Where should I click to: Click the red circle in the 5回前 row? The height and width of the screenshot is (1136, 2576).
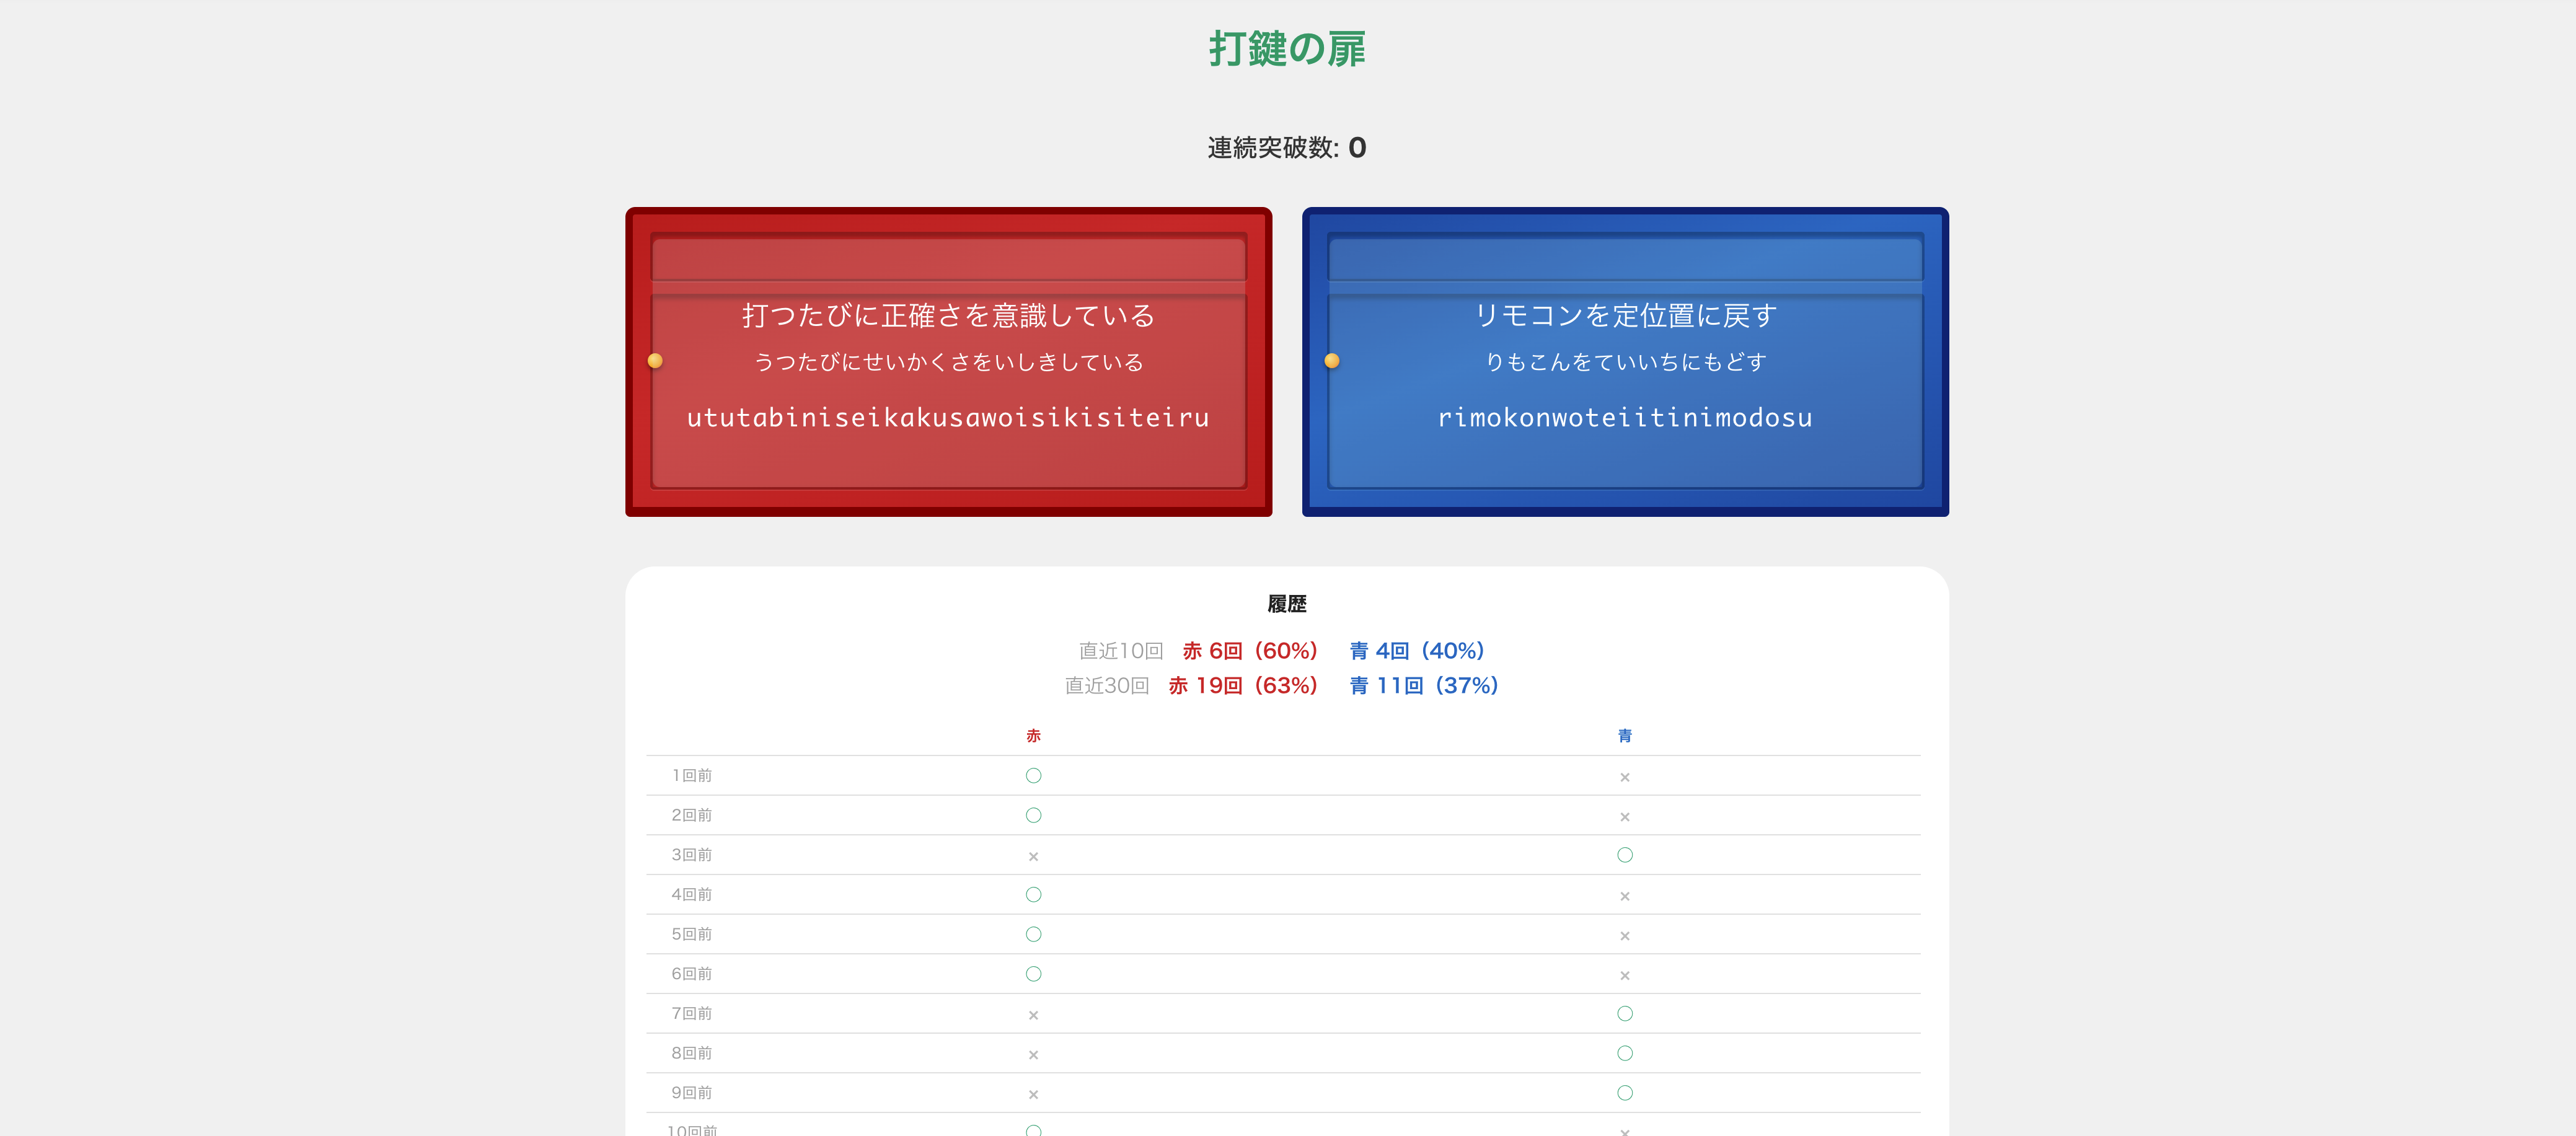point(1033,934)
